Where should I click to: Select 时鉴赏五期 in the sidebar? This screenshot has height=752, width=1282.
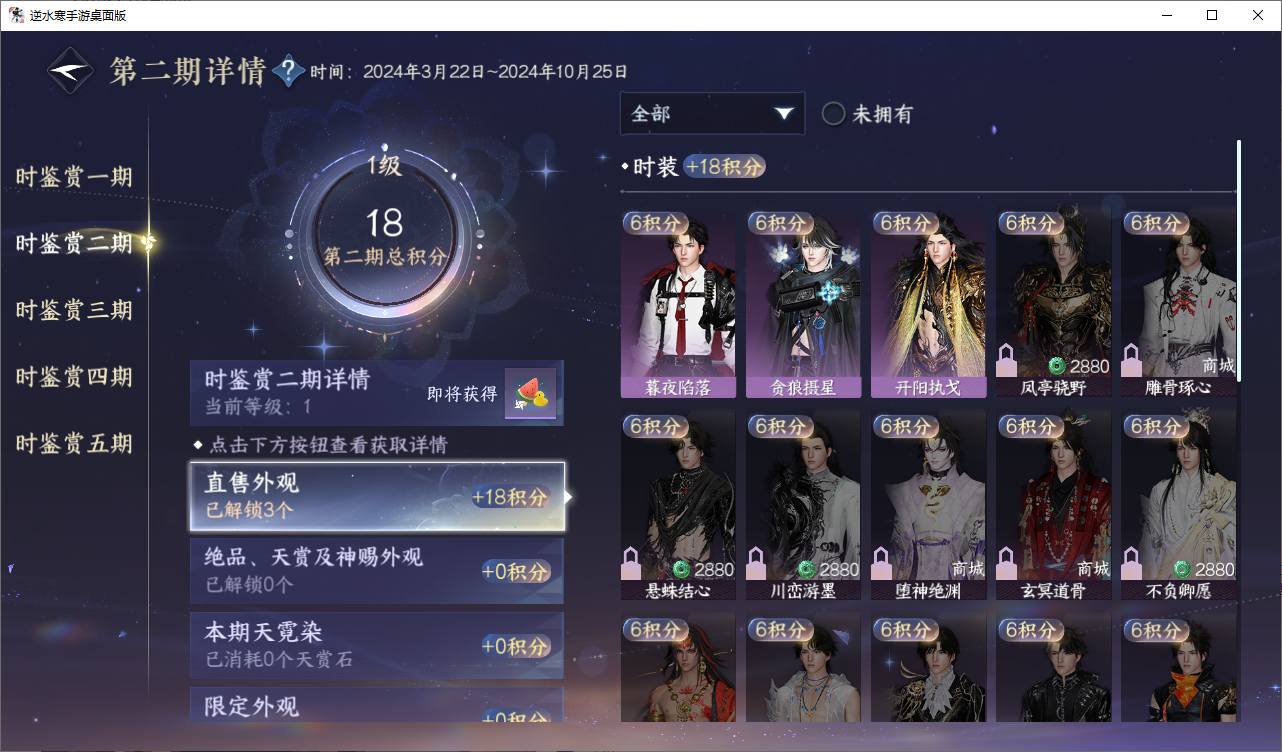pyautogui.click(x=74, y=443)
